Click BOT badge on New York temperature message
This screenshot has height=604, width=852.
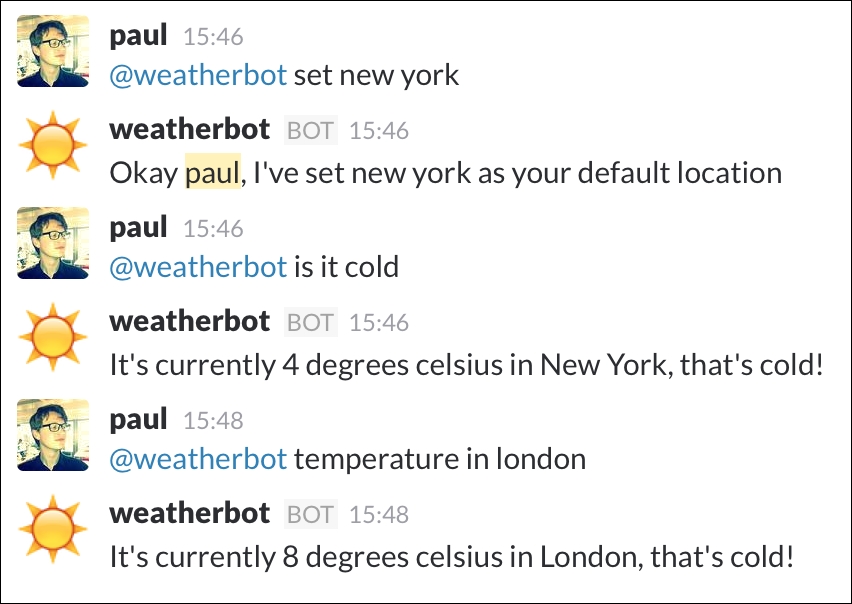[310, 323]
